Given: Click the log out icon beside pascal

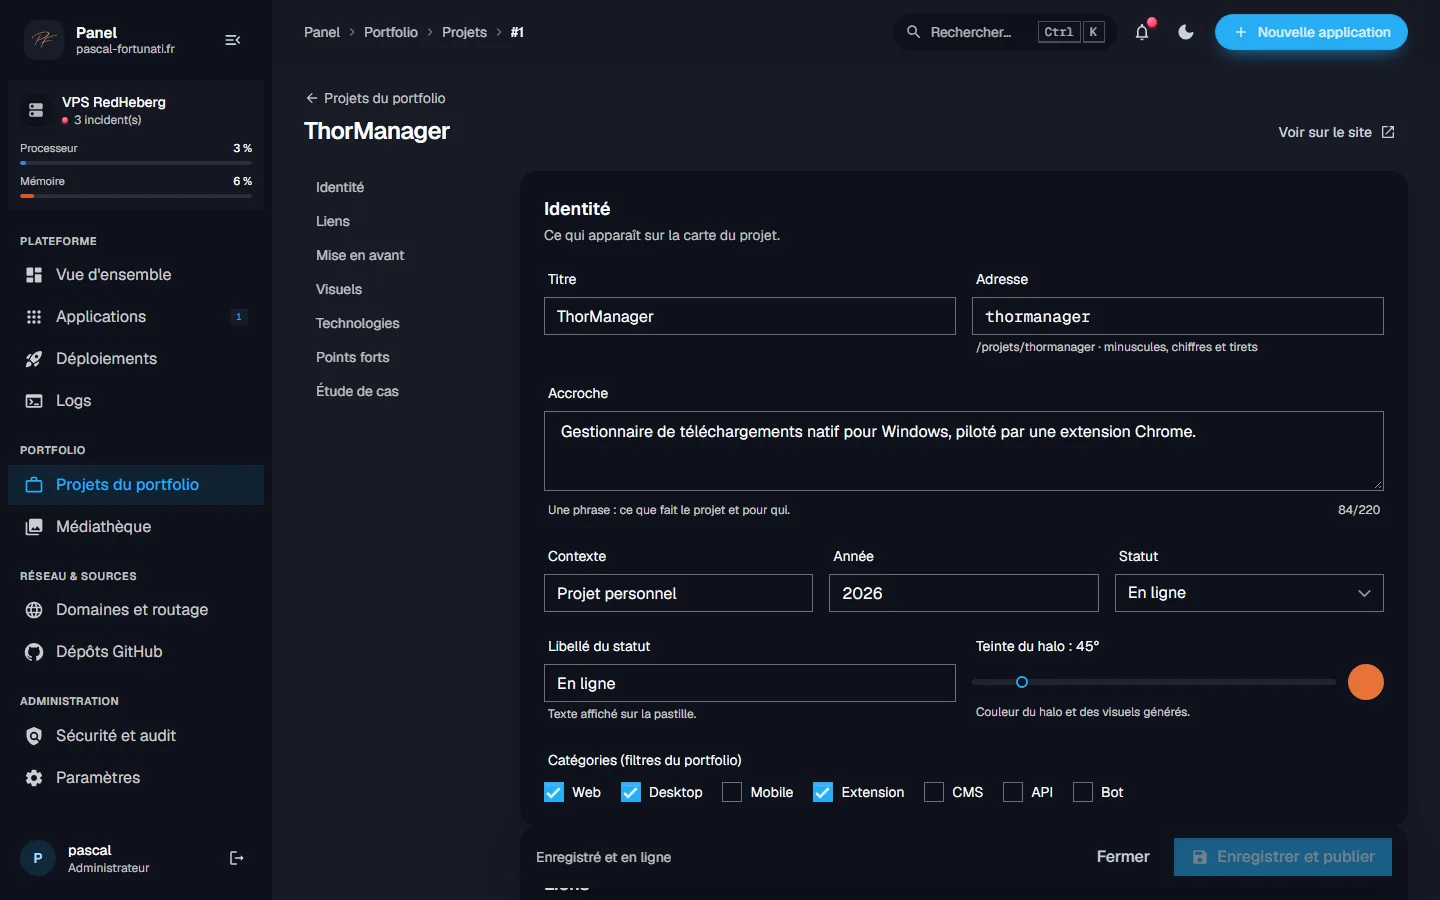Looking at the screenshot, I should click(237, 858).
